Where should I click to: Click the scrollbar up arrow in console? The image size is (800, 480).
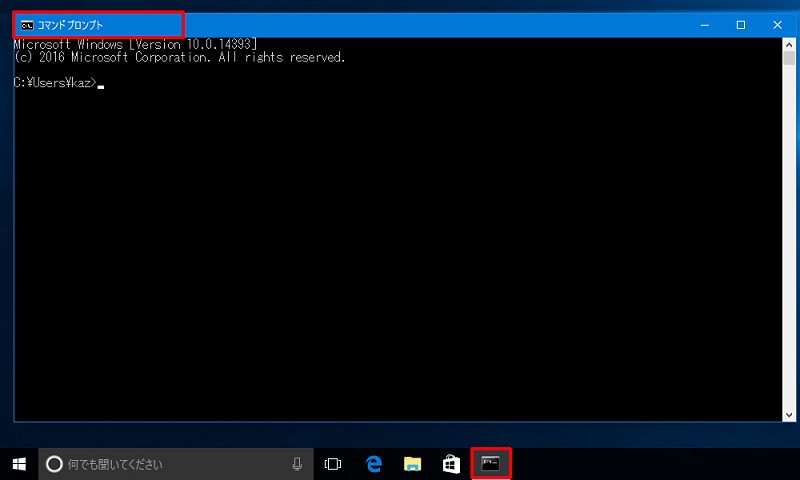click(789, 44)
